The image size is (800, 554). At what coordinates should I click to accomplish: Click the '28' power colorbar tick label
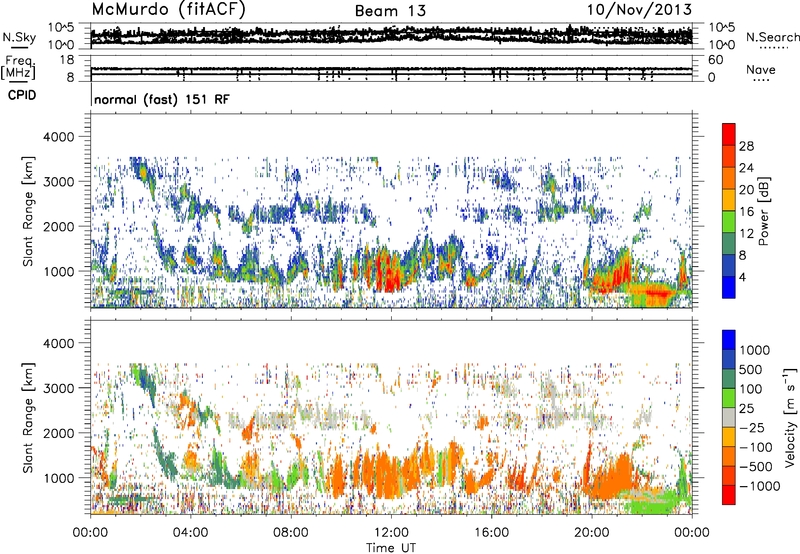pos(746,146)
